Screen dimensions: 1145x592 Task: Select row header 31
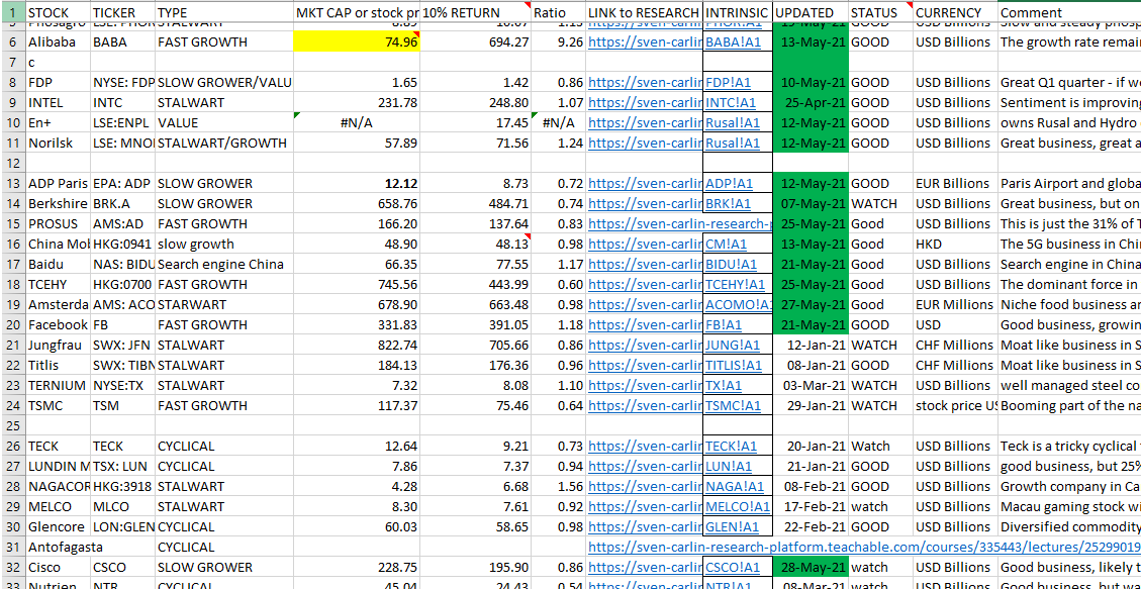12,547
